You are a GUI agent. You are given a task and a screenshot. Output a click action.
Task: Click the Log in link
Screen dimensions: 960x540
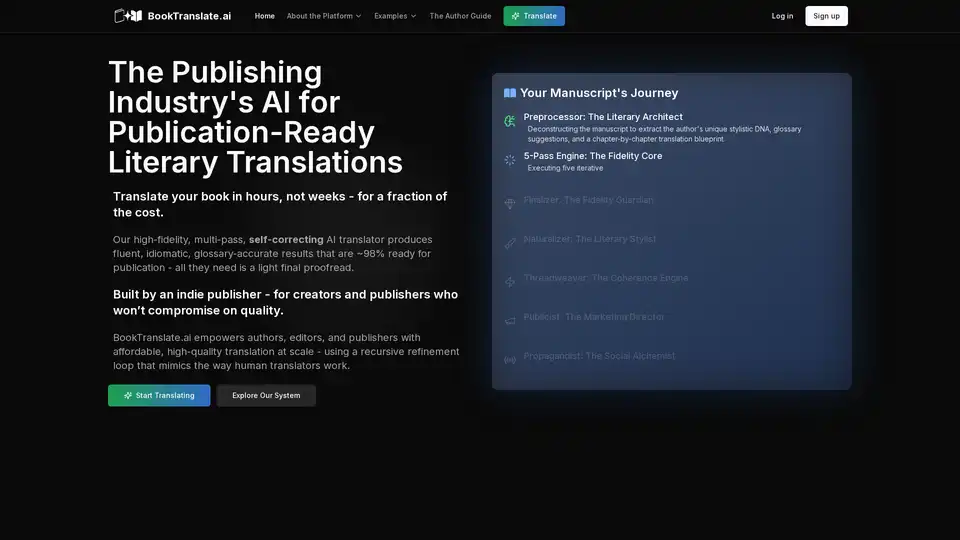pyautogui.click(x=782, y=16)
